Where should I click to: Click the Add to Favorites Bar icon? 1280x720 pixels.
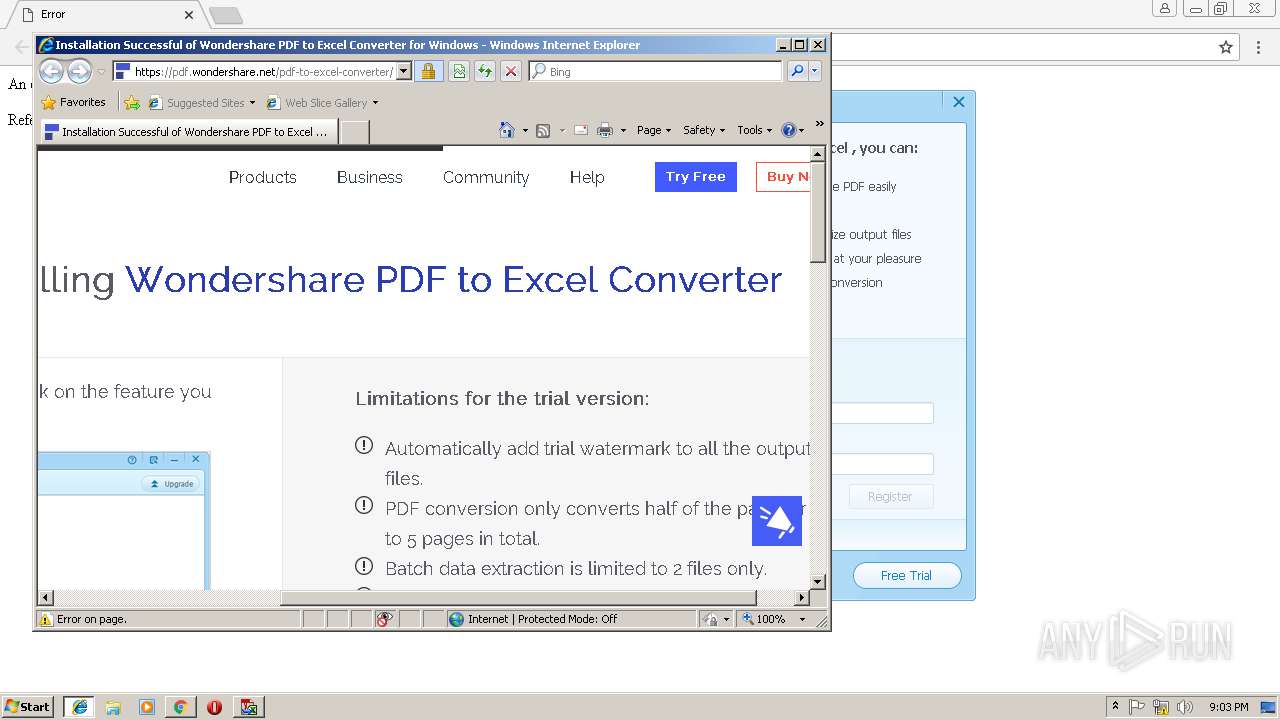click(132, 102)
